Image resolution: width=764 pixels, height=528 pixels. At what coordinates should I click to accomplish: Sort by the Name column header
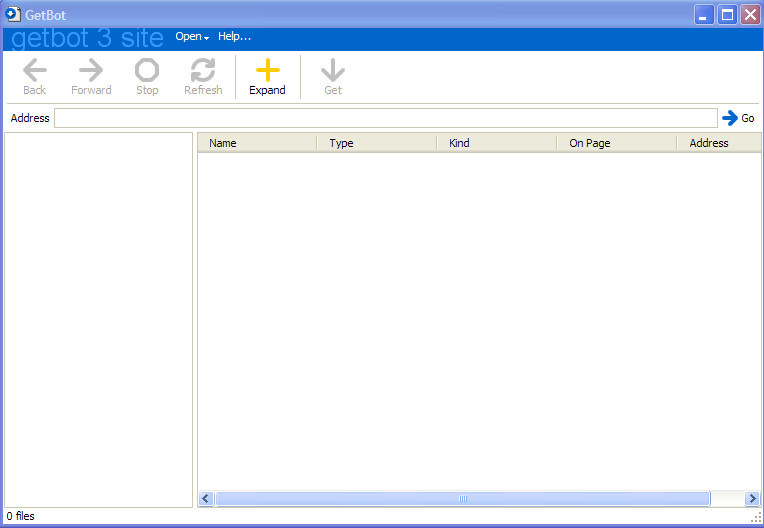(257, 143)
